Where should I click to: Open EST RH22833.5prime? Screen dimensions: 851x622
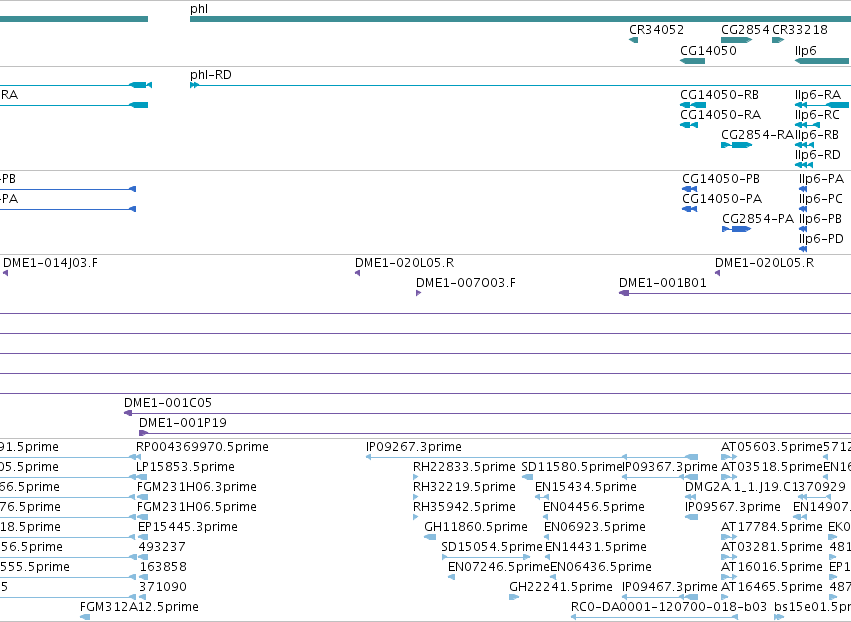point(464,467)
